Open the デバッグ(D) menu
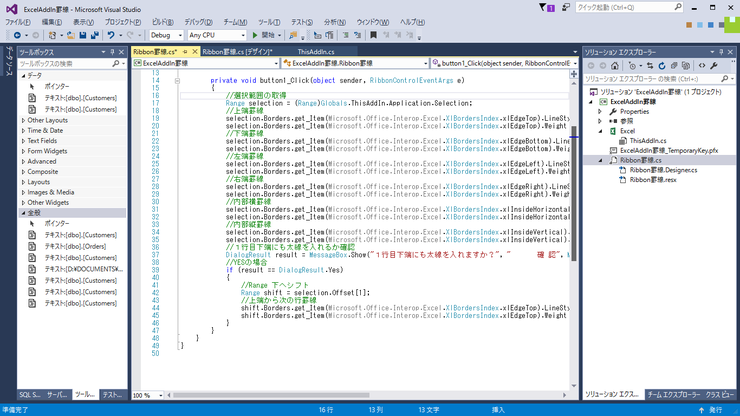This screenshot has width=740, height=416. click(x=199, y=22)
